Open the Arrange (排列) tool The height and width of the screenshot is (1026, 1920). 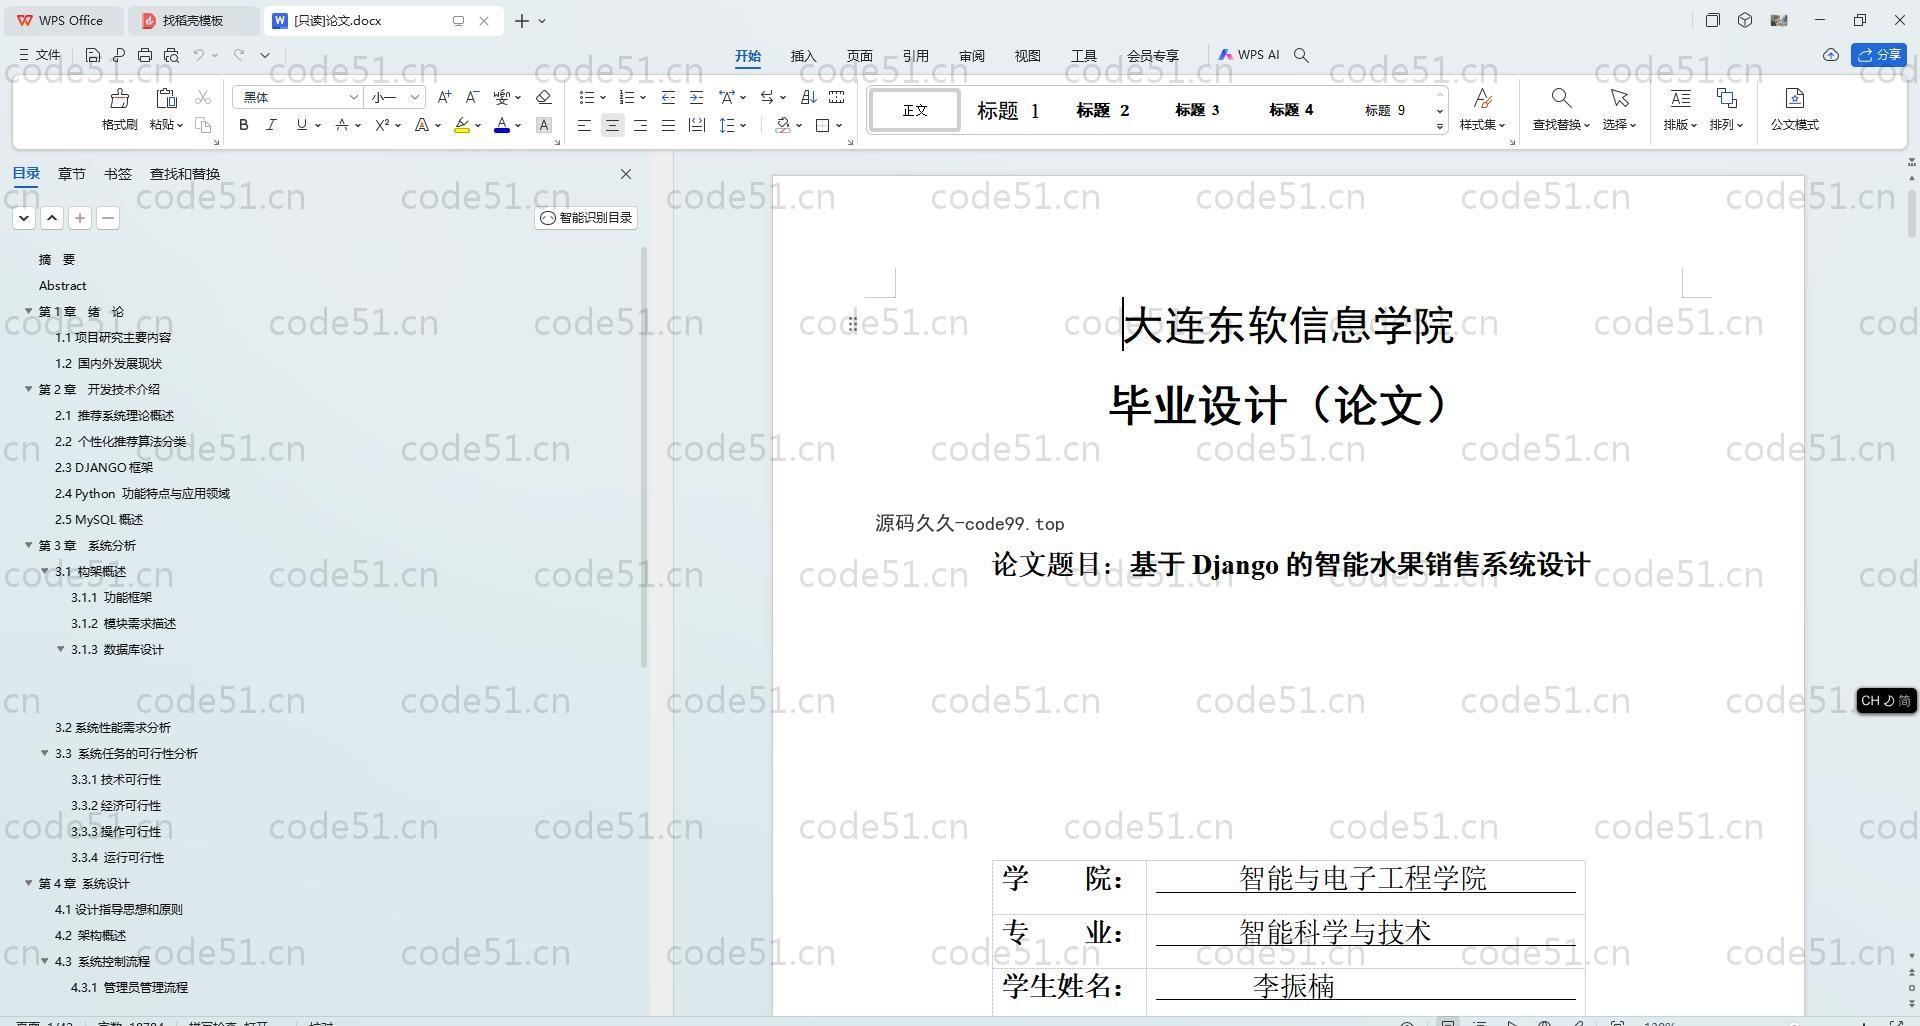(x=1726, y=110)
